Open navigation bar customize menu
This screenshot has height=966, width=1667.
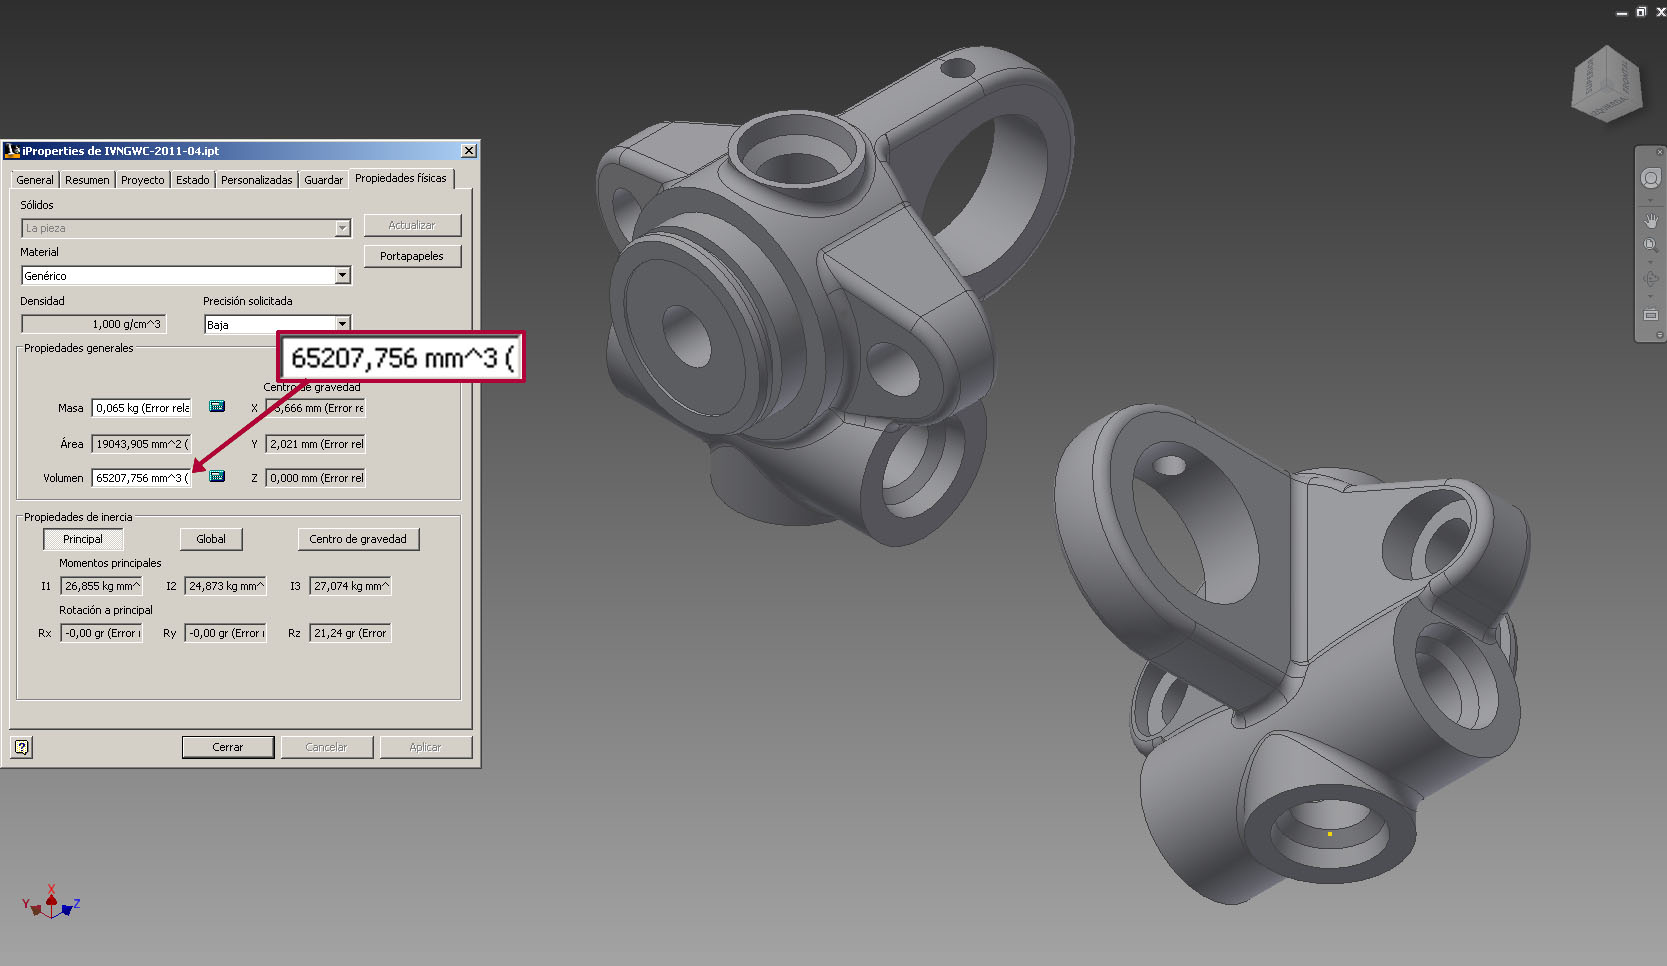1660,335
